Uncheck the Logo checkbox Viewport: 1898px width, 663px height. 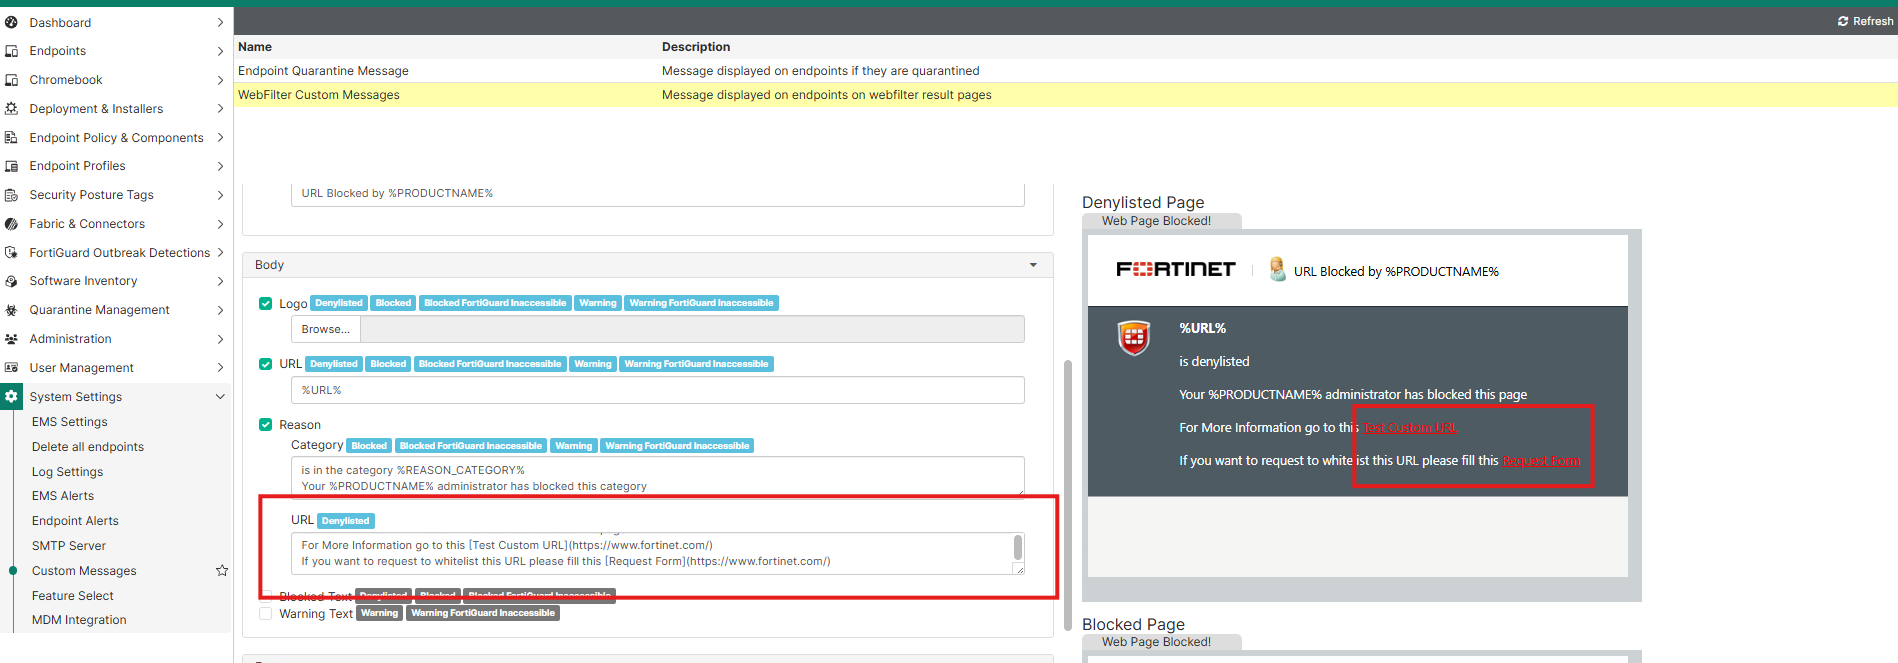click(265, 304)
